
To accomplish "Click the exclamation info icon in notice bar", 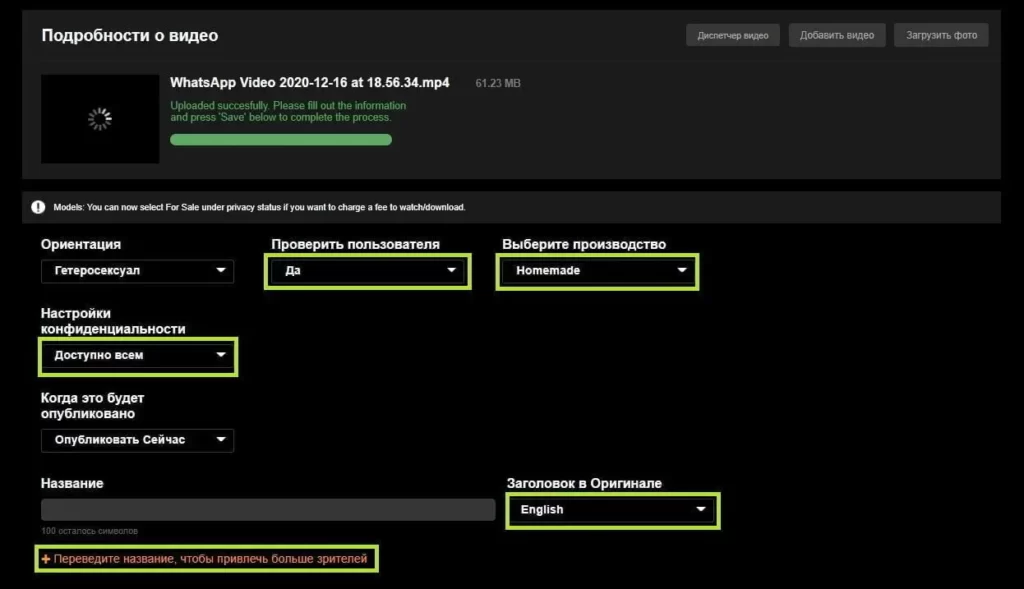I will coord(39,207).
